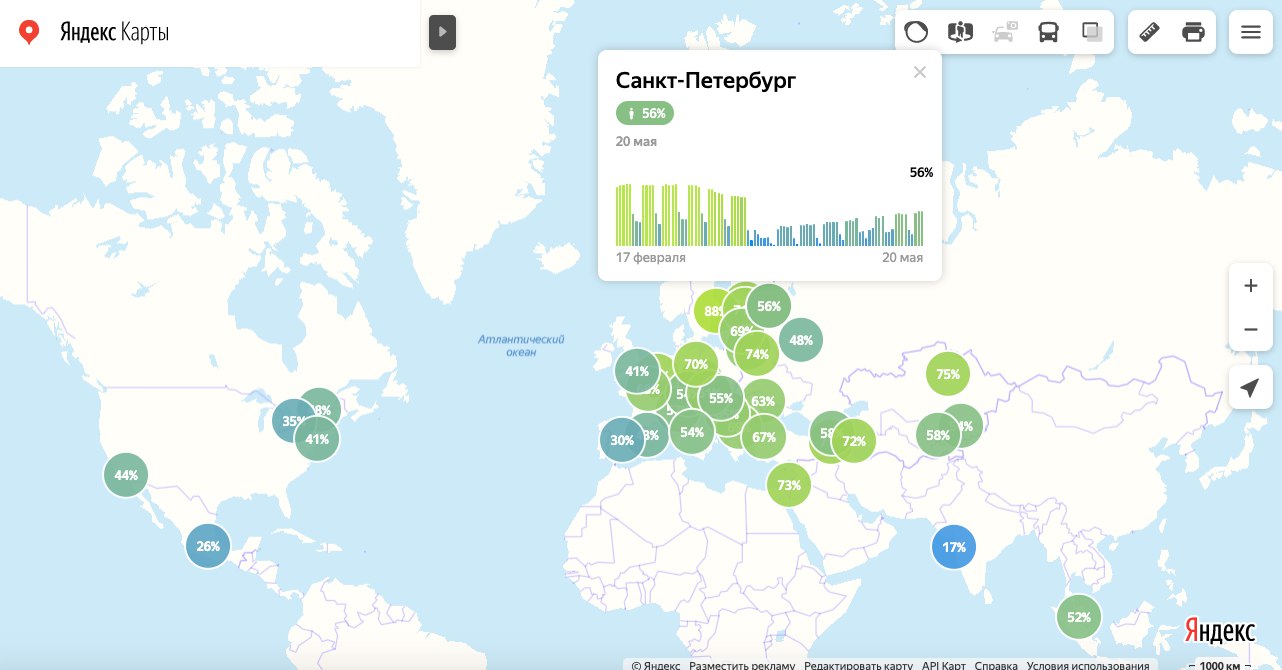Zoom in with the plus button

click(x=1250, y=286)
